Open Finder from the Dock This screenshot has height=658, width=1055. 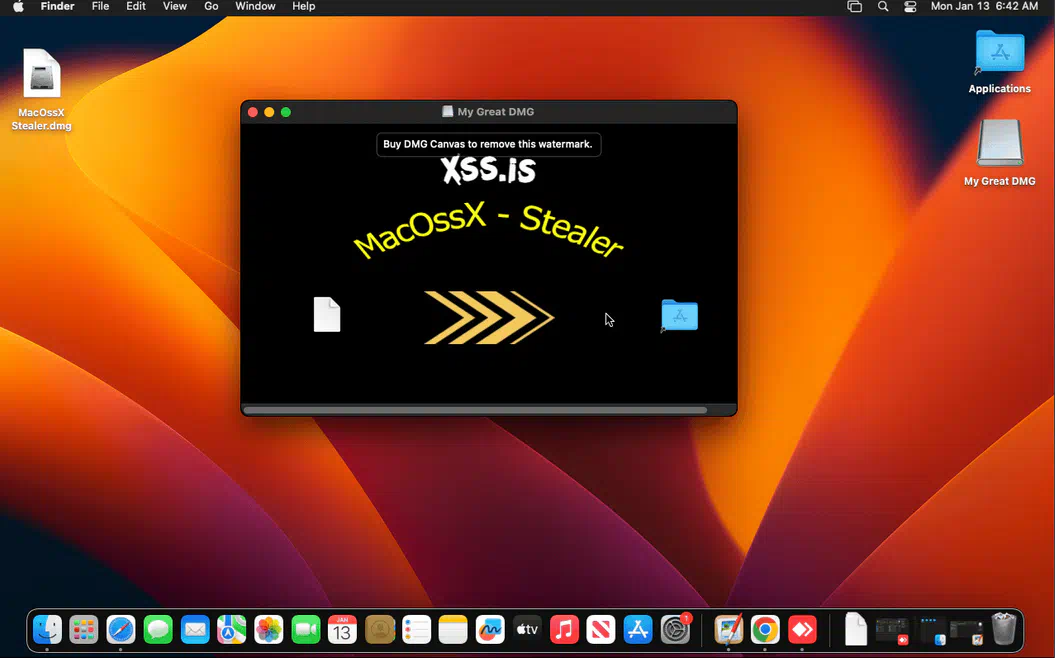(48, 630)
